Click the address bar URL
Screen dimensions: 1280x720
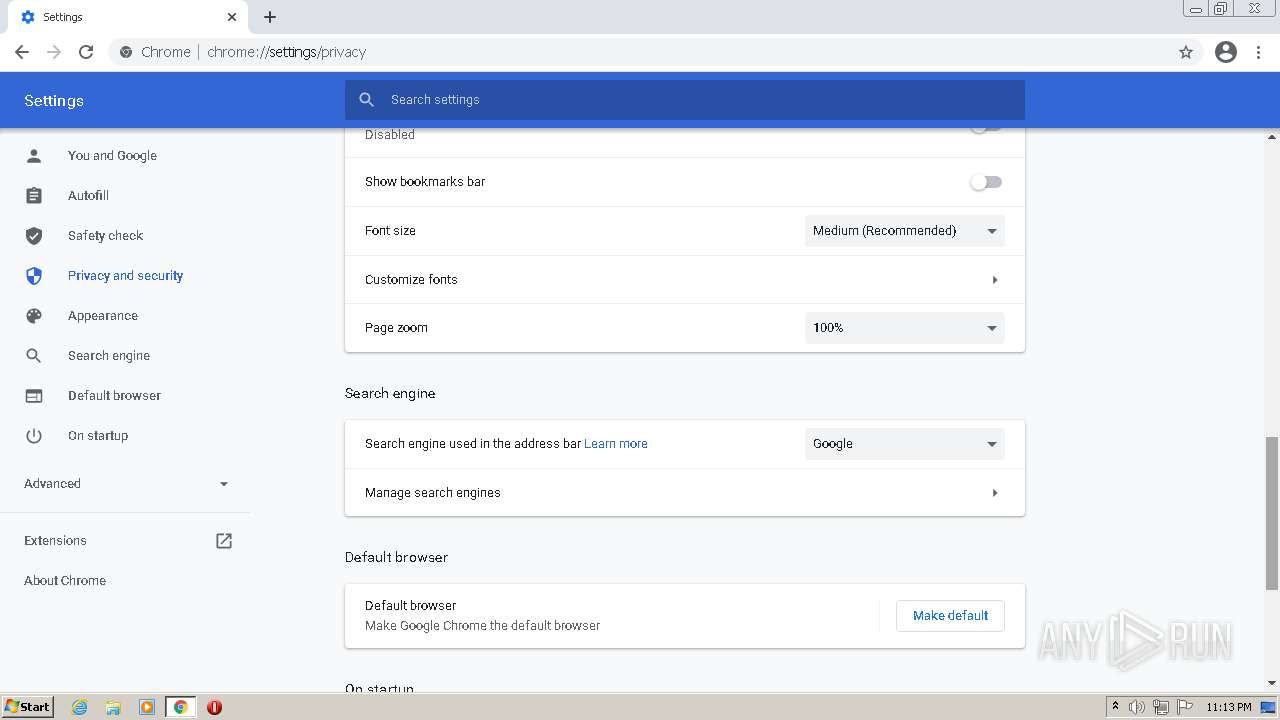coord(287,52)
